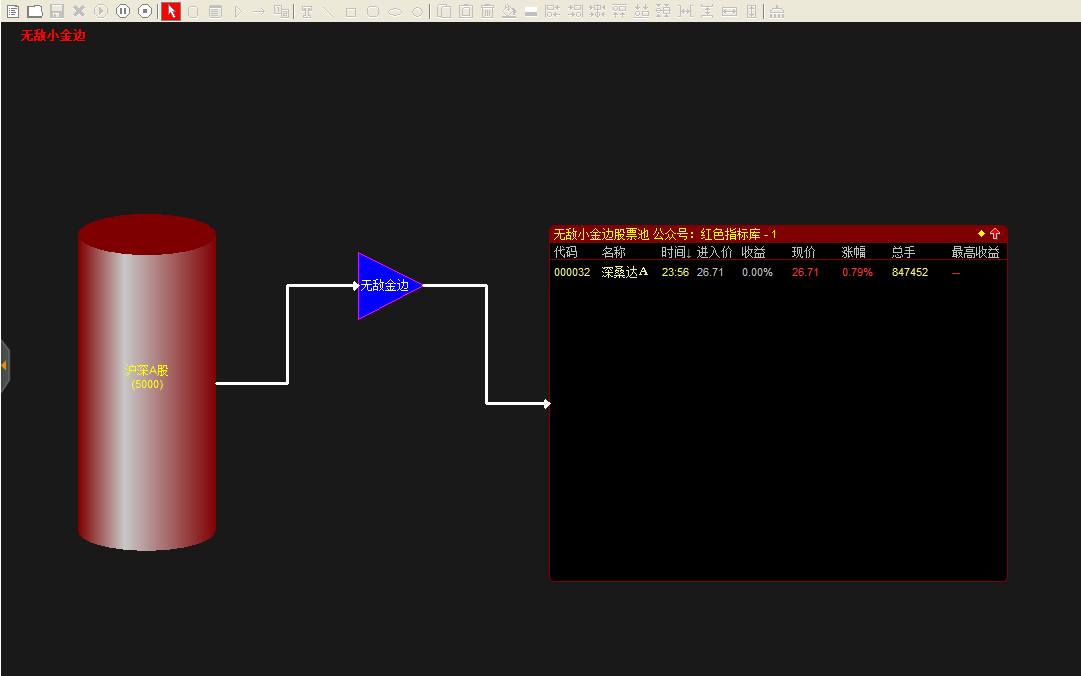Image resolution: width=1081 pixels, height=676 pixels.
Task: Toggle sort order on the 时间 column
Action: [673, 252]
